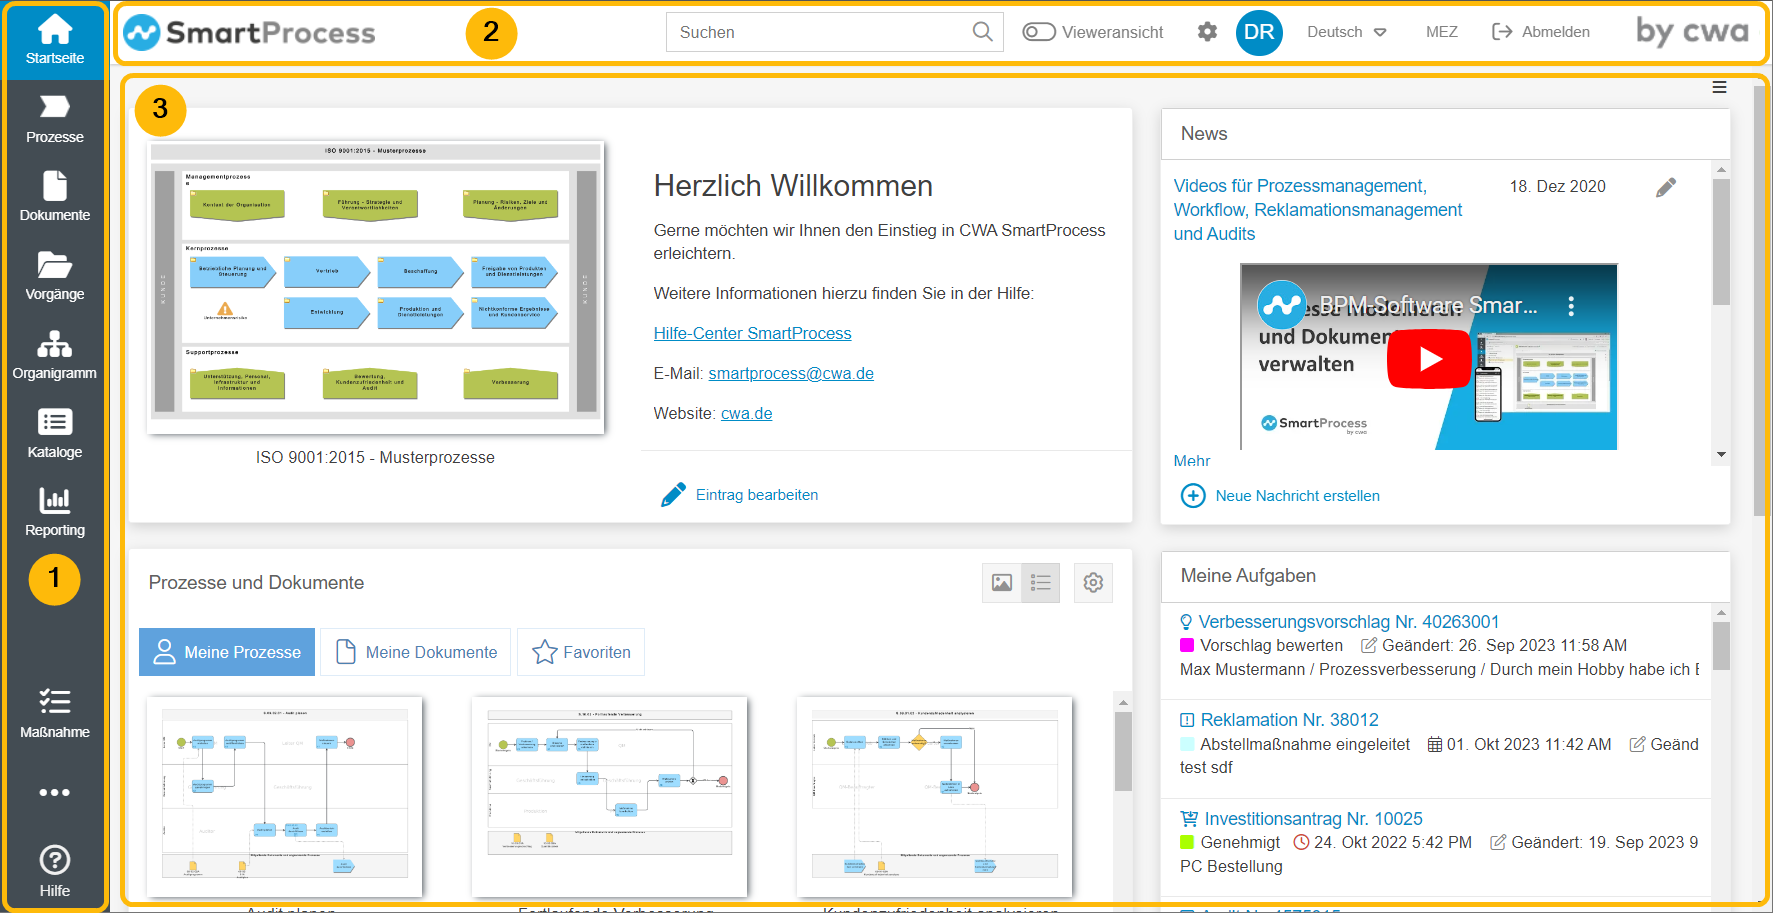Screen dimensions: 1773x913
Task: Click the 18. Dez 2020 news date
Action: (x=1557, y=186)
